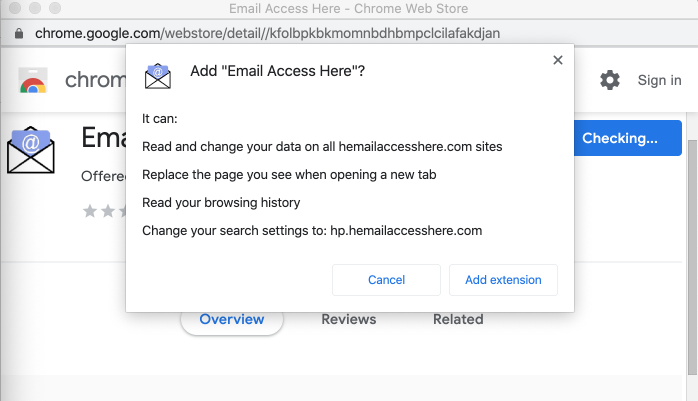Viewport: 698px width, 401px height.
Task: Click the page's vertical scrollbar
Action: tap(692, 250)
